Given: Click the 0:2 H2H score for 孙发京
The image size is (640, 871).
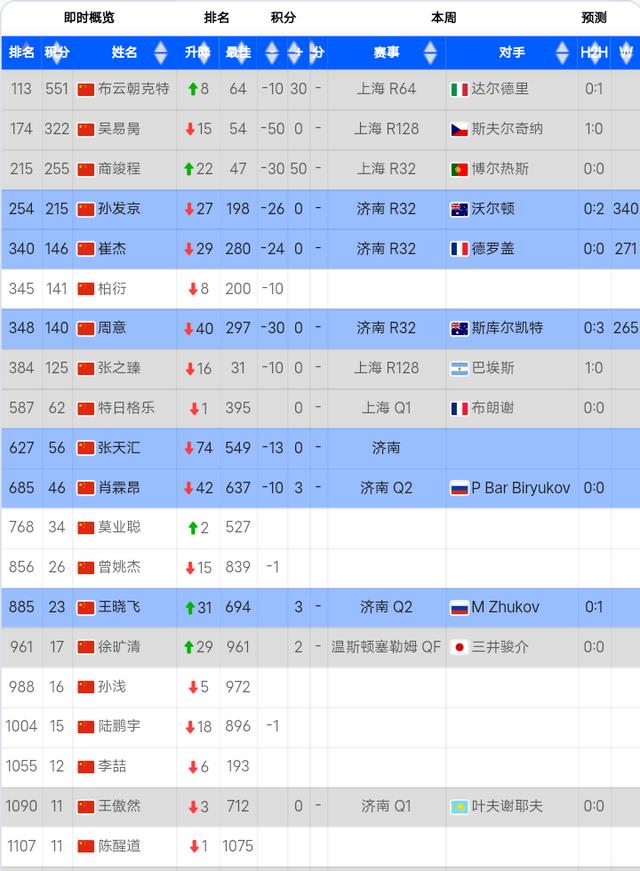Looking at the screenshot, I should coord(593,209).
